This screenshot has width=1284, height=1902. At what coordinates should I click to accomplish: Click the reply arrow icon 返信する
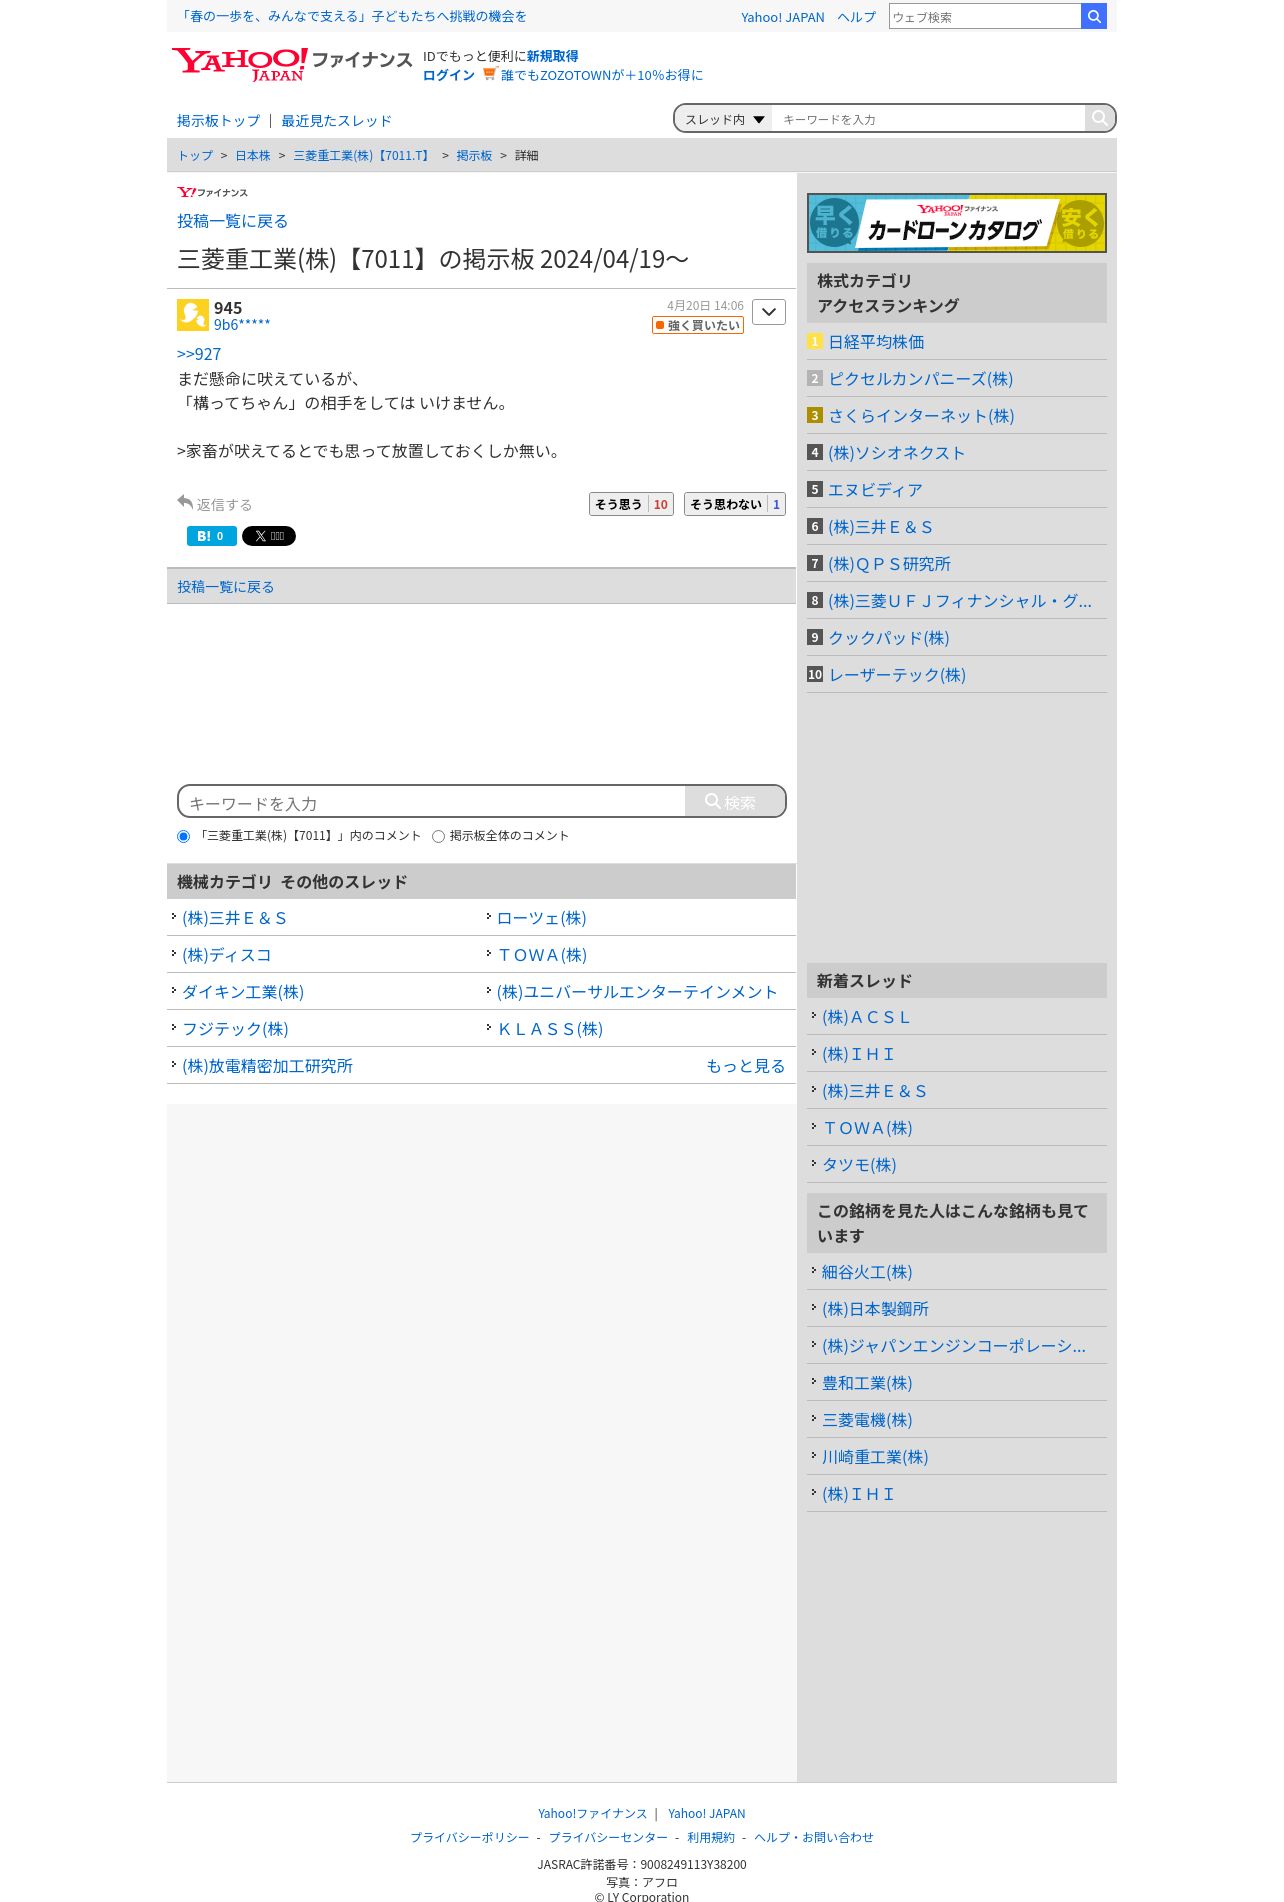point(185,502)
